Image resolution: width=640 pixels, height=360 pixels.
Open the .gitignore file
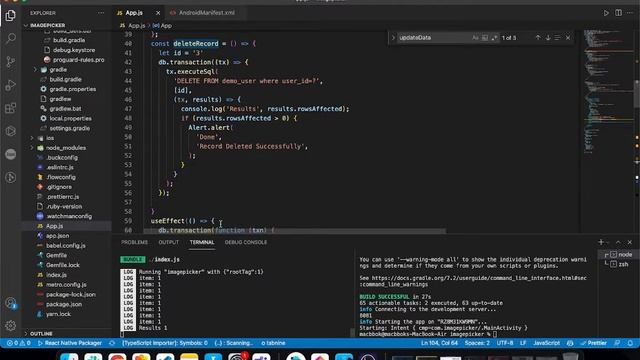[59, 187]
